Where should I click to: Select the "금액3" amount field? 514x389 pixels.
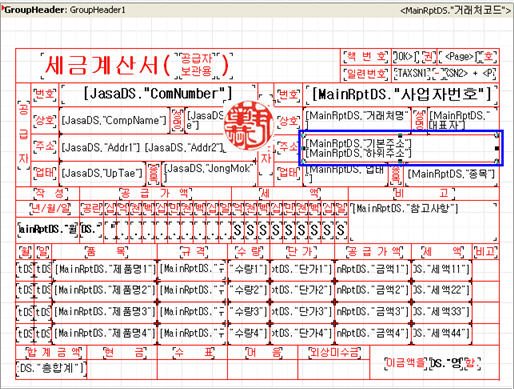coord(372,312)
